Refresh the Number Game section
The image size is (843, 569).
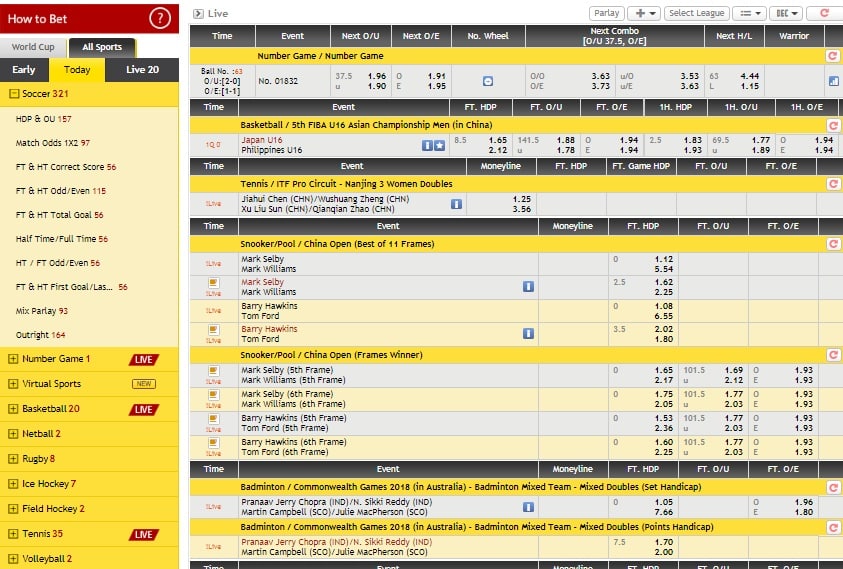[x=832, y=56]
